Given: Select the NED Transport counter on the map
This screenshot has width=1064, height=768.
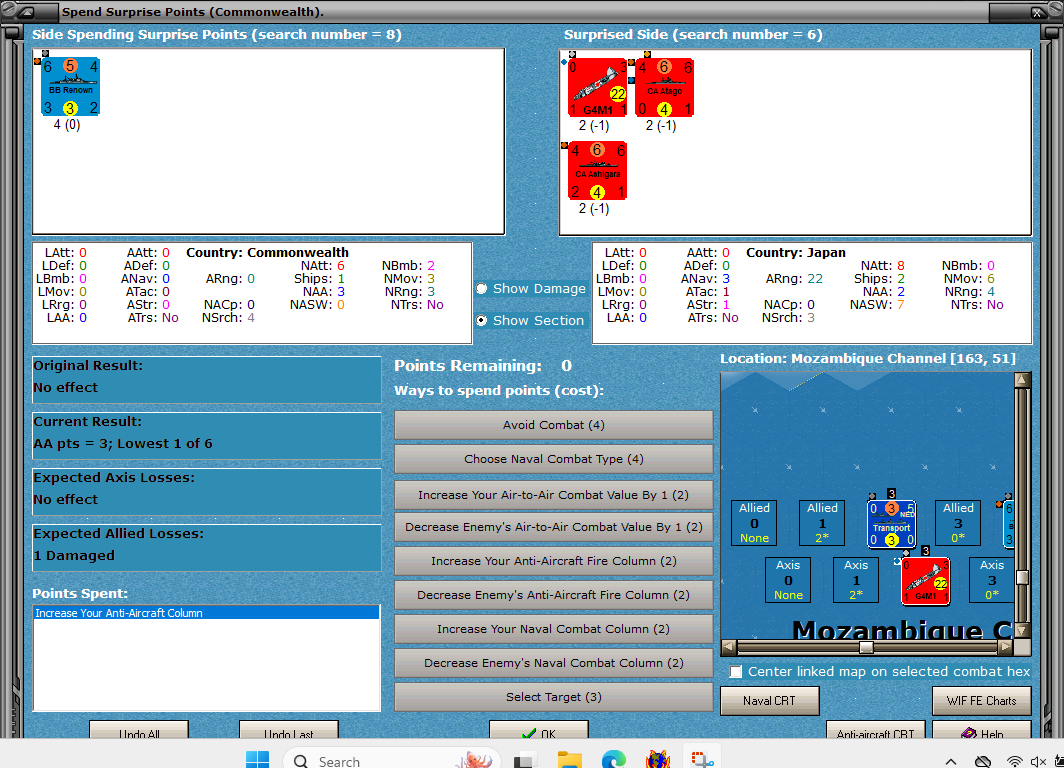Looking at the screenshot, I should pyautogui.click(x=893, y=522).
